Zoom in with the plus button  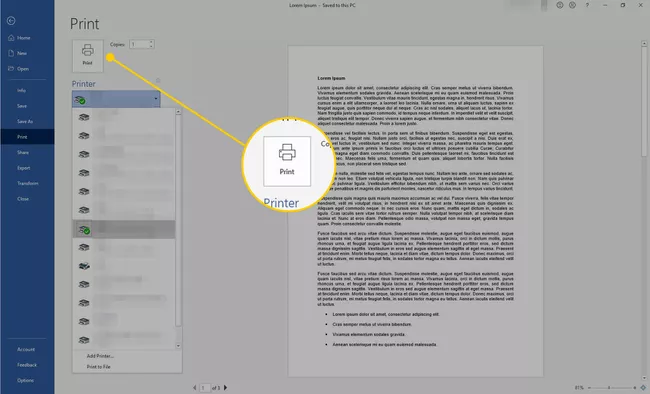[635, 388]
